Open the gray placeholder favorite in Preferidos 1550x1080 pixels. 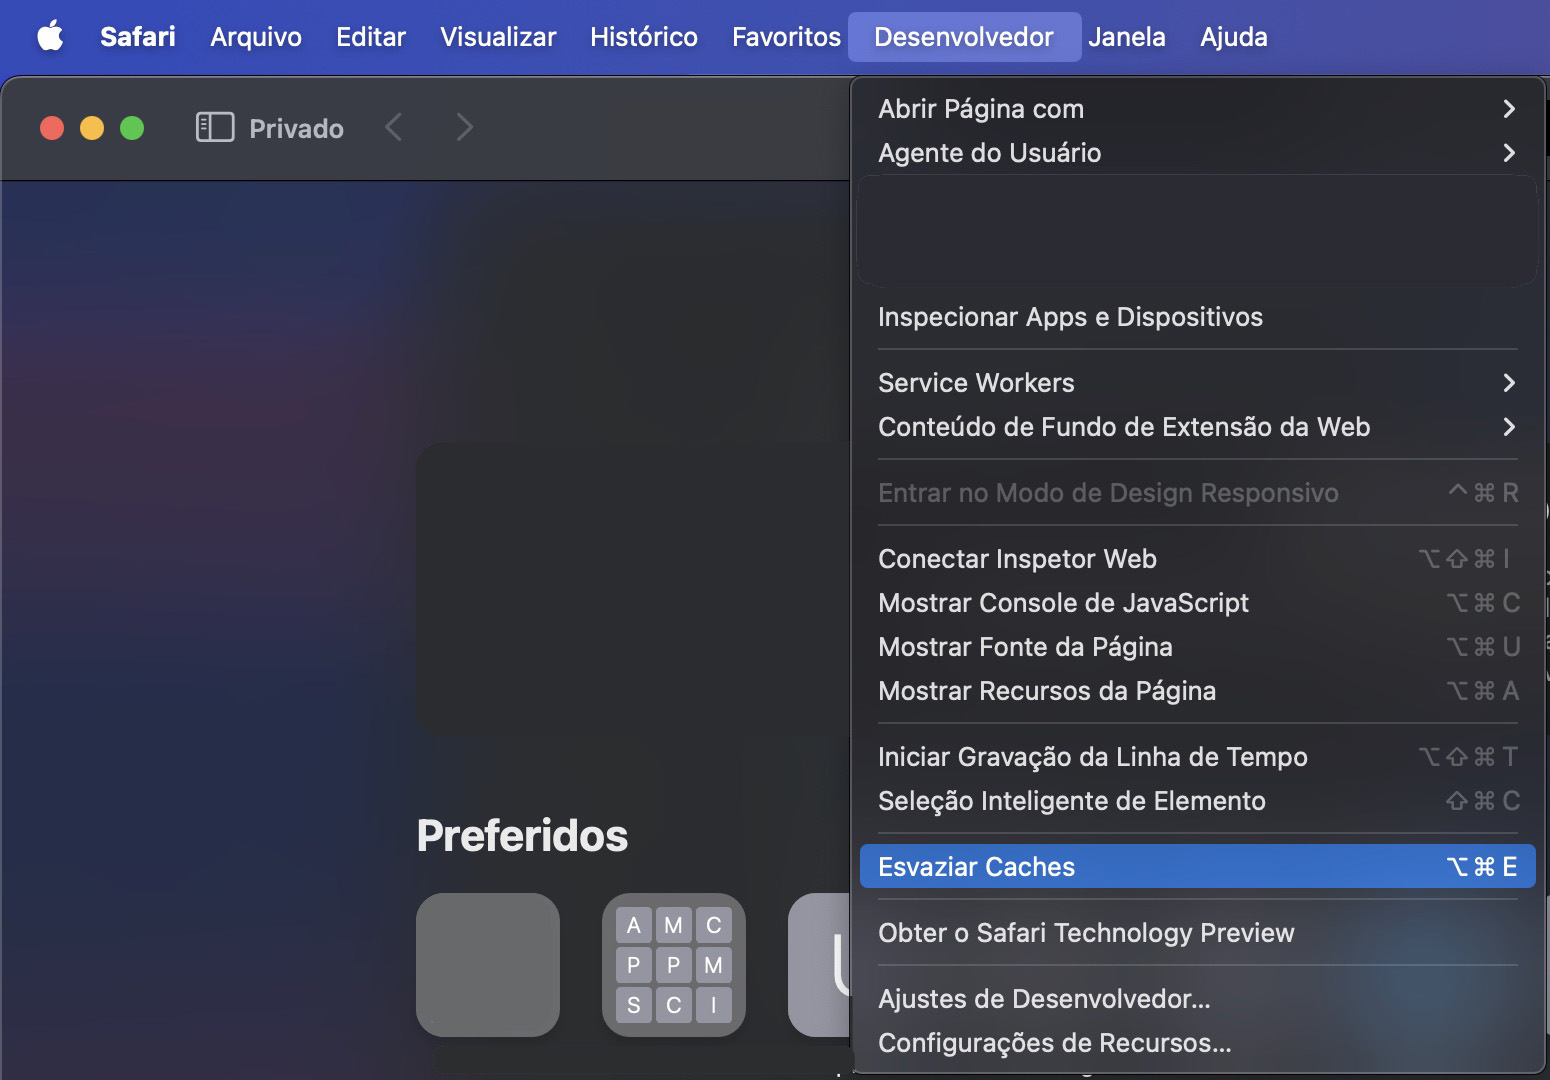[488, 965]
